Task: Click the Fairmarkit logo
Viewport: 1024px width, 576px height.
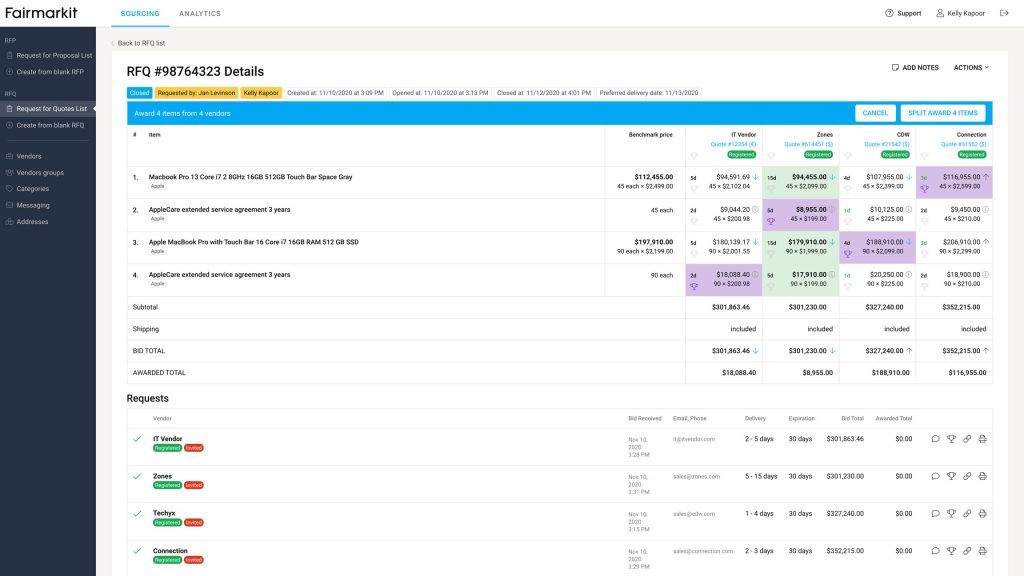Action: (x=41, y=13)
